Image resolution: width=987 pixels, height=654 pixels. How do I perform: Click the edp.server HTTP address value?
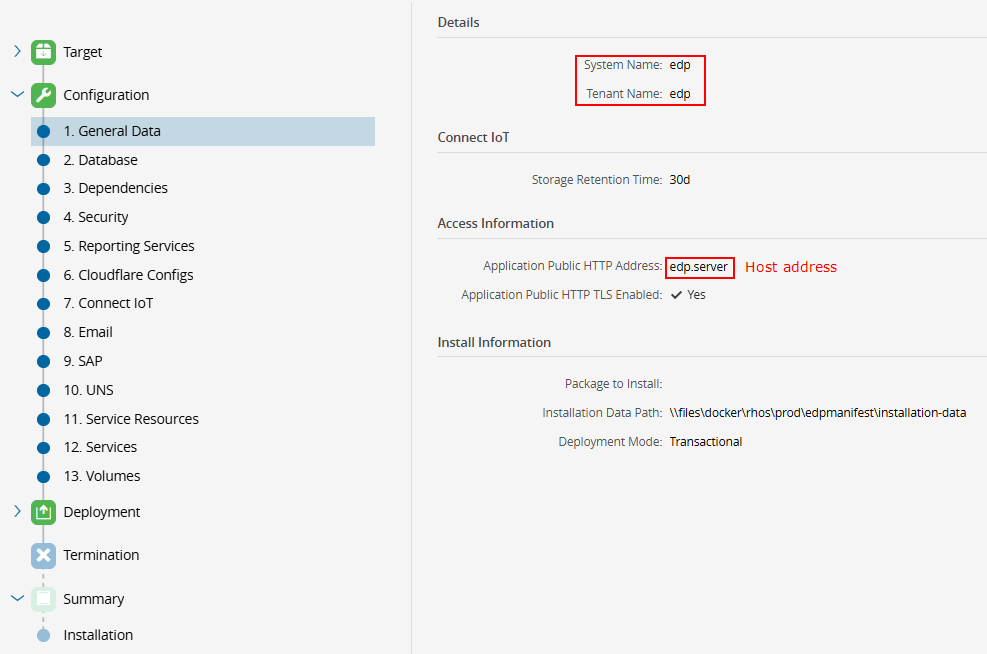click(x=698, y=267)
